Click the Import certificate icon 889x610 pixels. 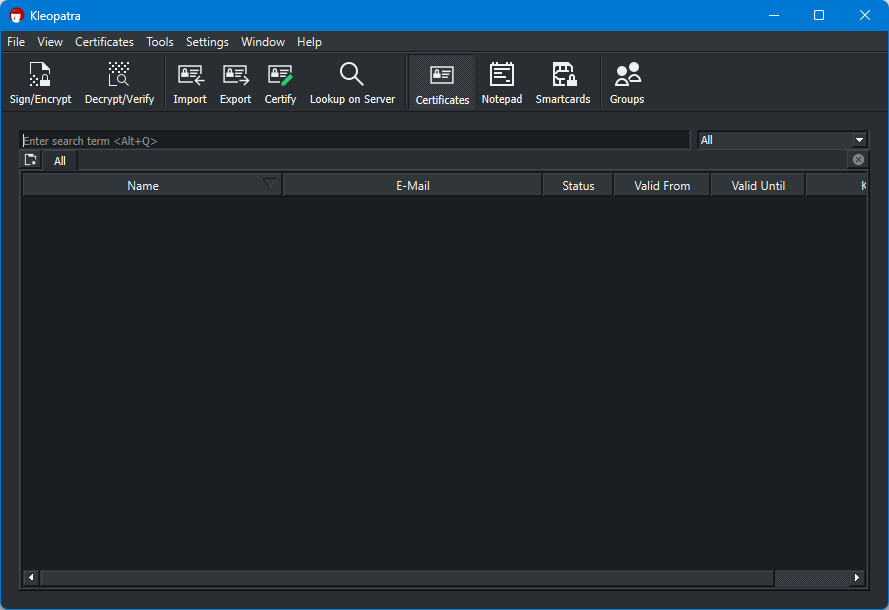click(190, 83)
